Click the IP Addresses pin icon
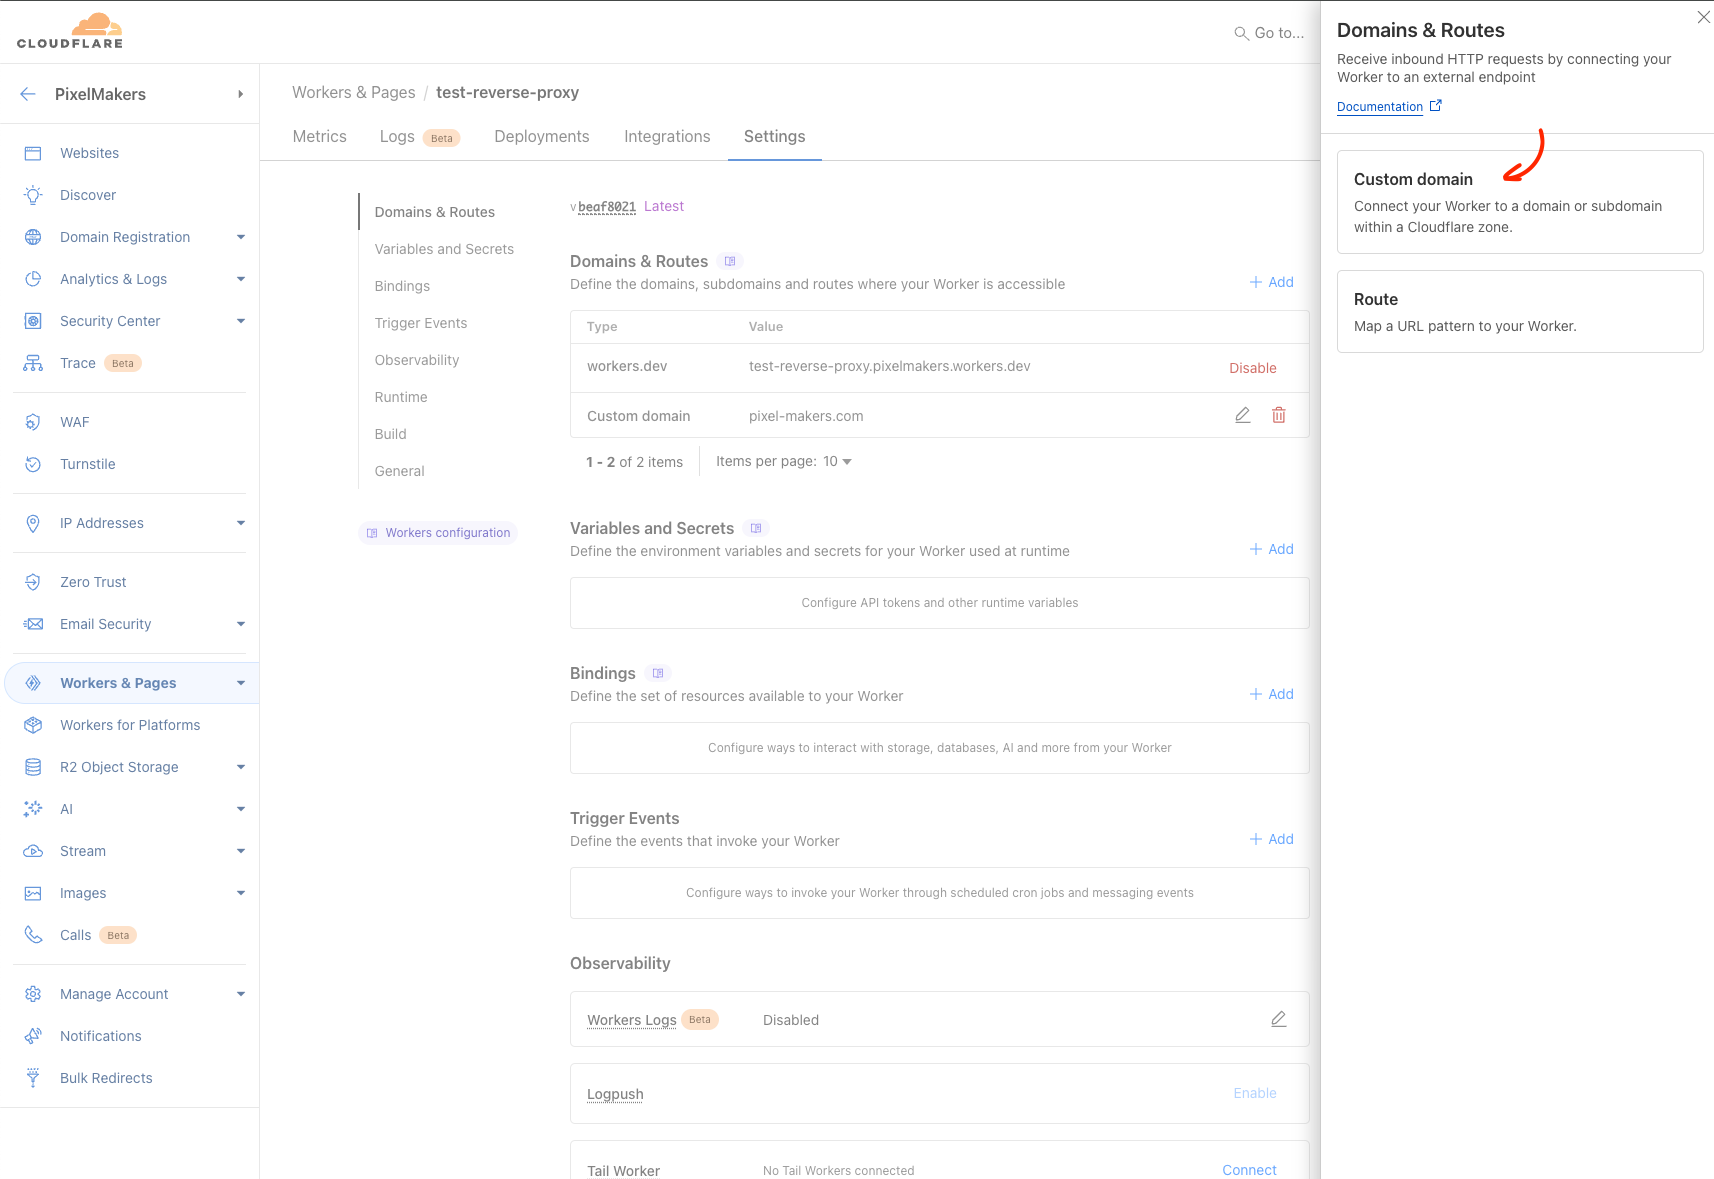This screenshot has width=1714, height=1179. click(33, 523)
